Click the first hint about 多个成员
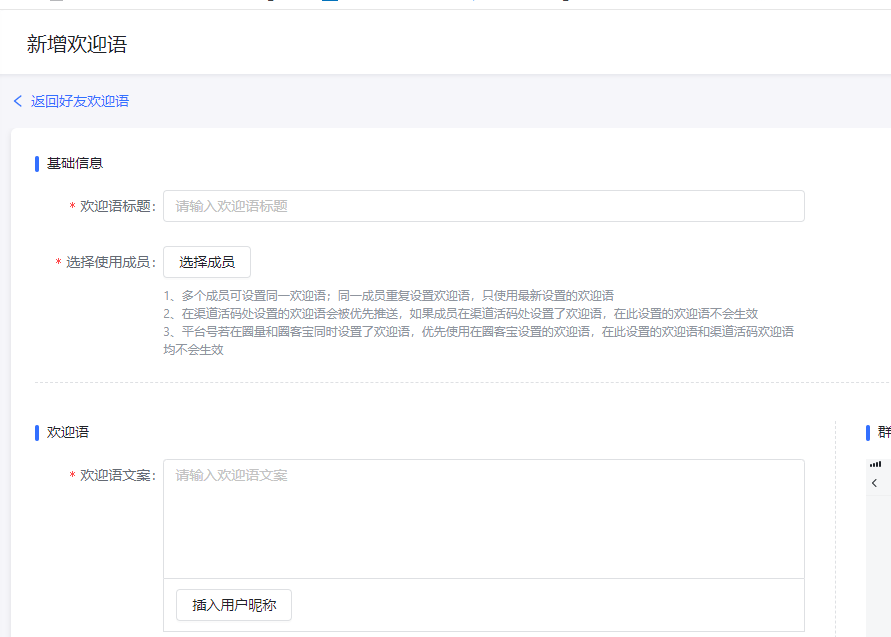The width and height of the screenshot is (891, 637). 389,296
